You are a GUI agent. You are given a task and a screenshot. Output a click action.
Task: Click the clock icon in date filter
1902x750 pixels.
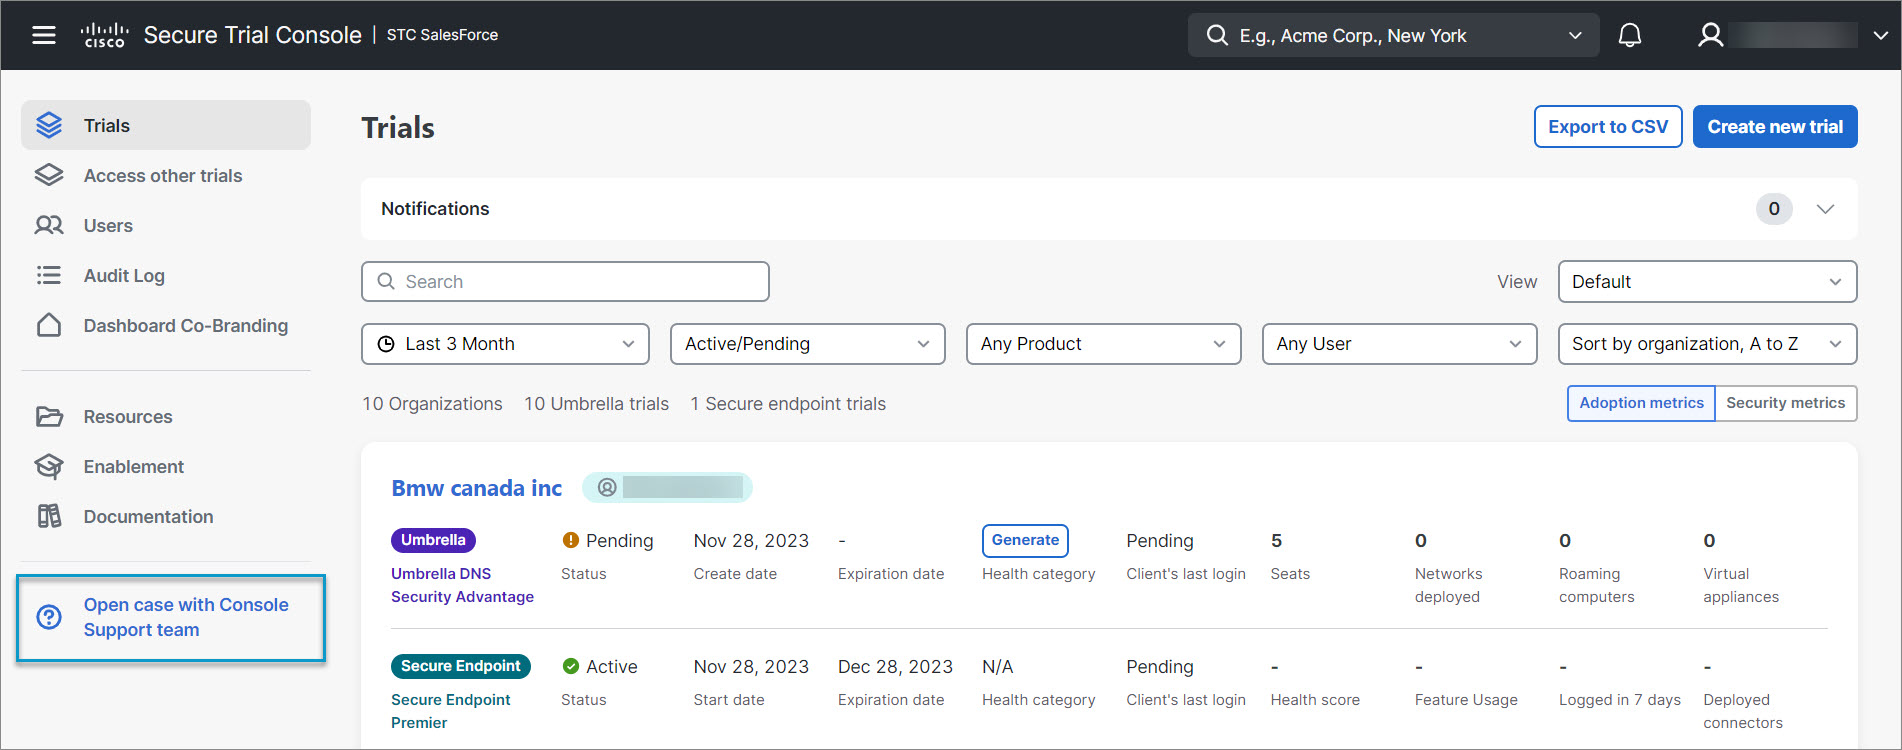(x=386, y=344)
